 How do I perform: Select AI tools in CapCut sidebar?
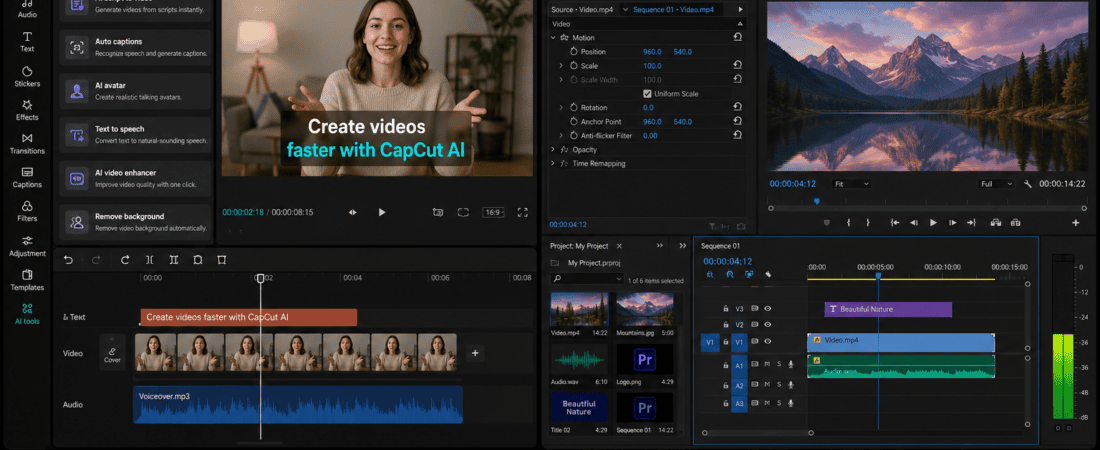(27, 314)
